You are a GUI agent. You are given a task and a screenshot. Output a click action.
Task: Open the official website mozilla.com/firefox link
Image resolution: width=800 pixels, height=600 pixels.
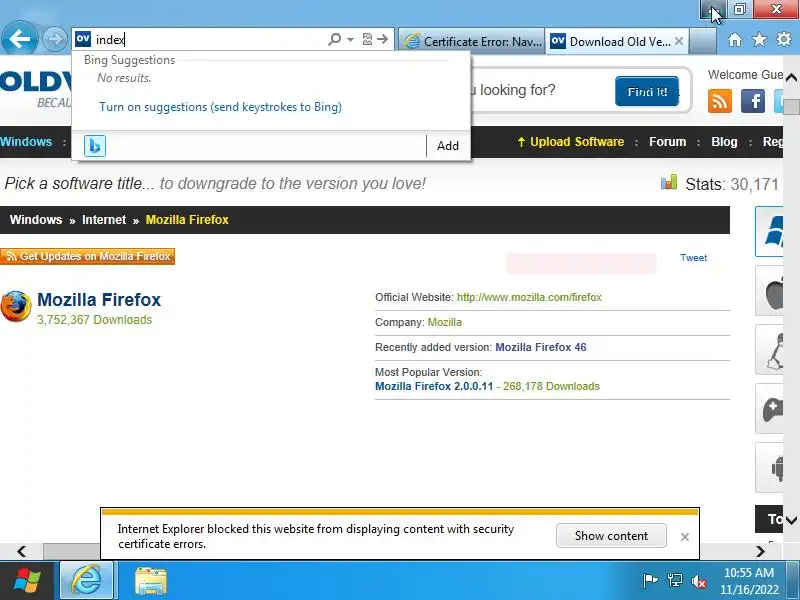tap(529, 297)
